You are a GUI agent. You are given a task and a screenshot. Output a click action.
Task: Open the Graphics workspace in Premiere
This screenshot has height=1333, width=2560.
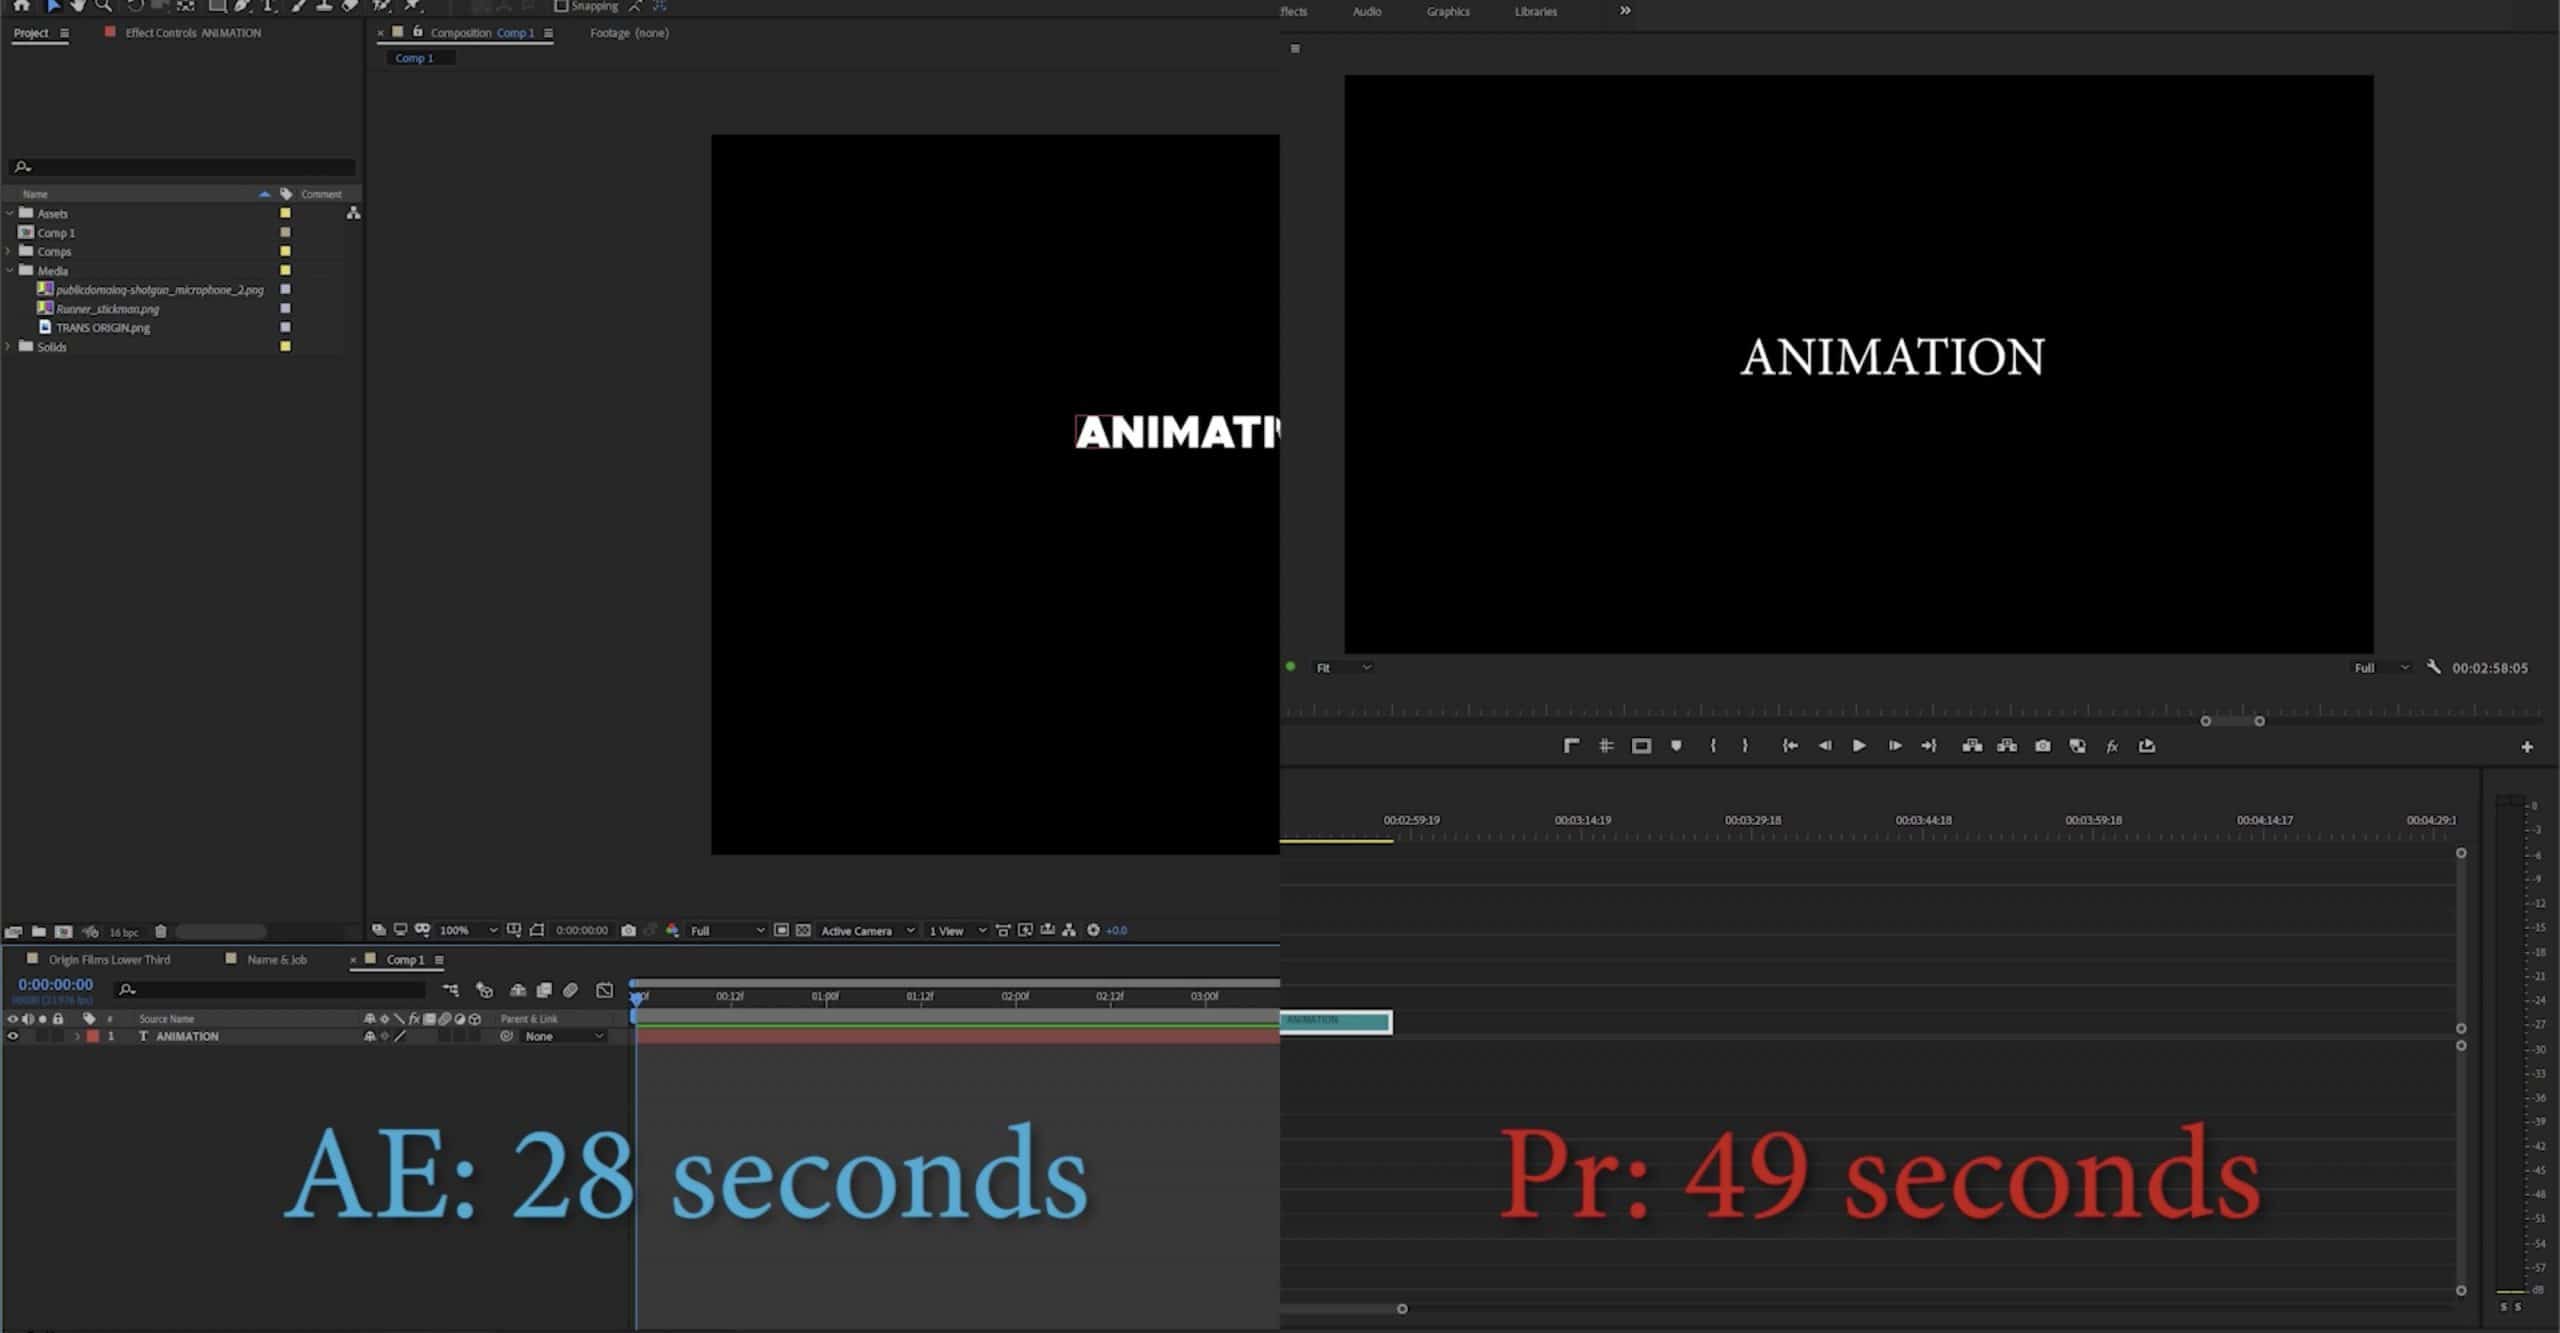pos(1447,11)
